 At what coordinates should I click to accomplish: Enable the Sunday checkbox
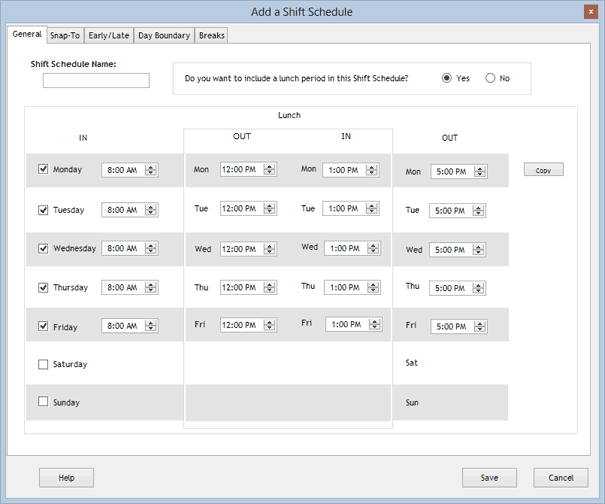click(43, 401)
